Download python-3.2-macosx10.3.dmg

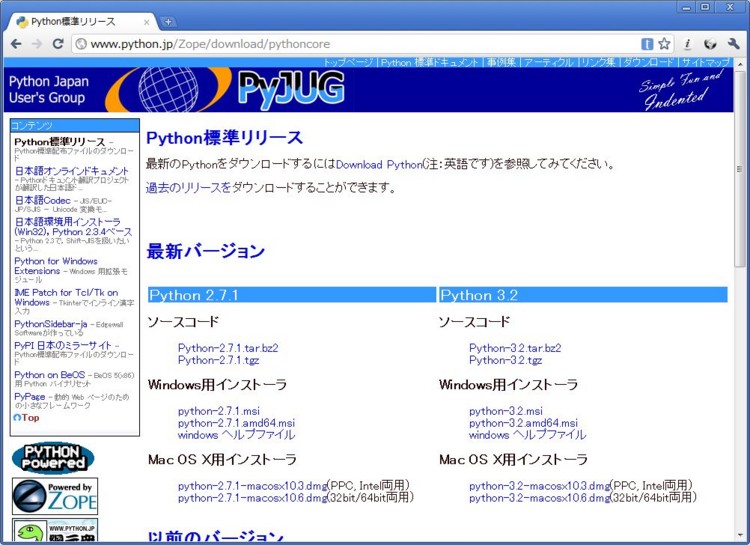(x=540, y=486)
